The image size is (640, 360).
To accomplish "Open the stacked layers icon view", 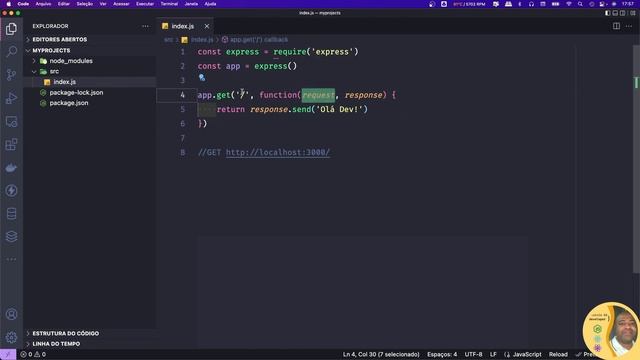I will [x=11, y=236].
